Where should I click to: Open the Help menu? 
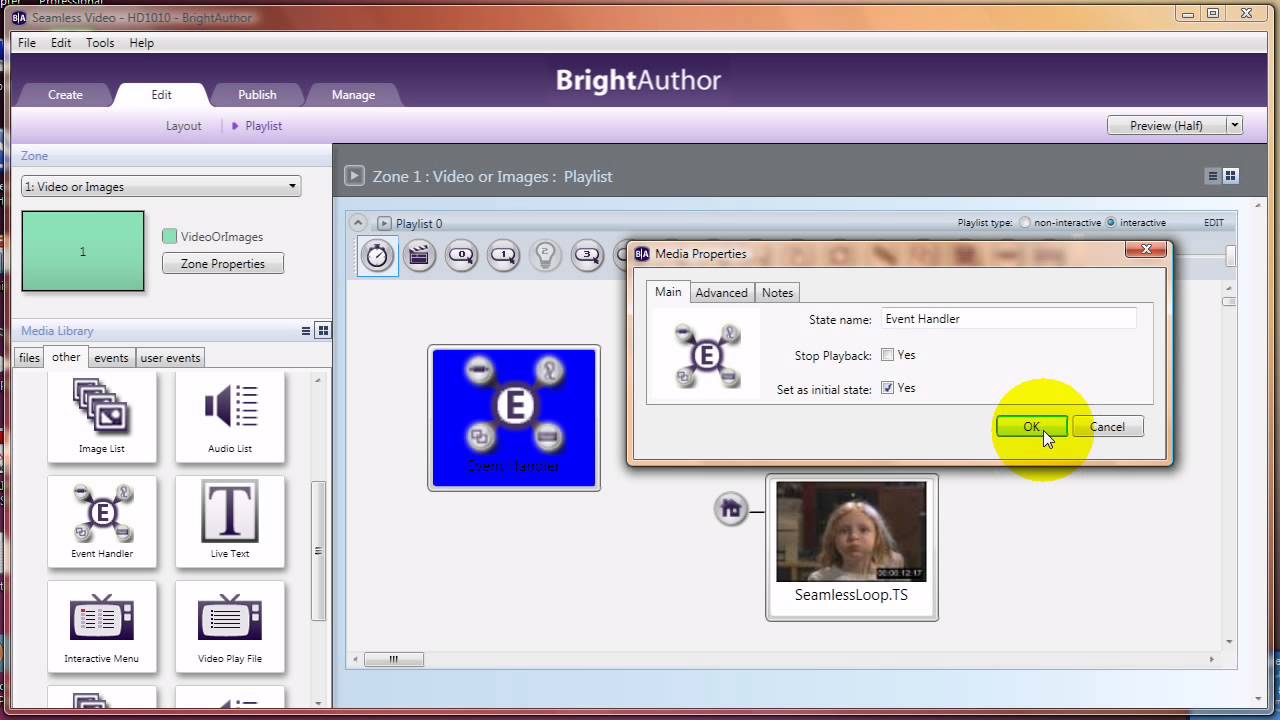[x=142, y=43]
